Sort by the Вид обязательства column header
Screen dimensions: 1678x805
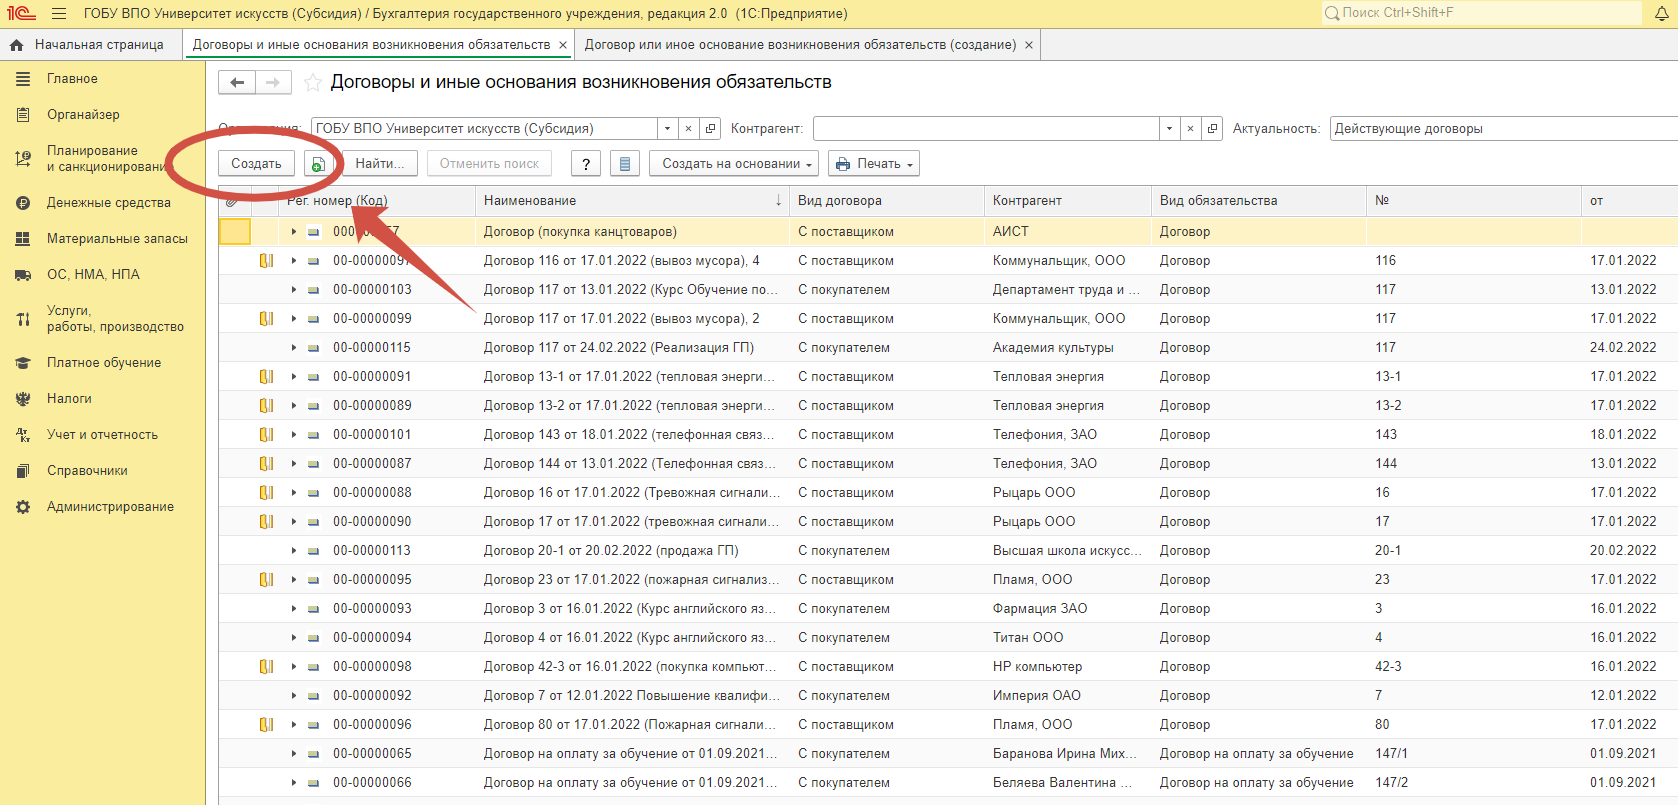1259,201
